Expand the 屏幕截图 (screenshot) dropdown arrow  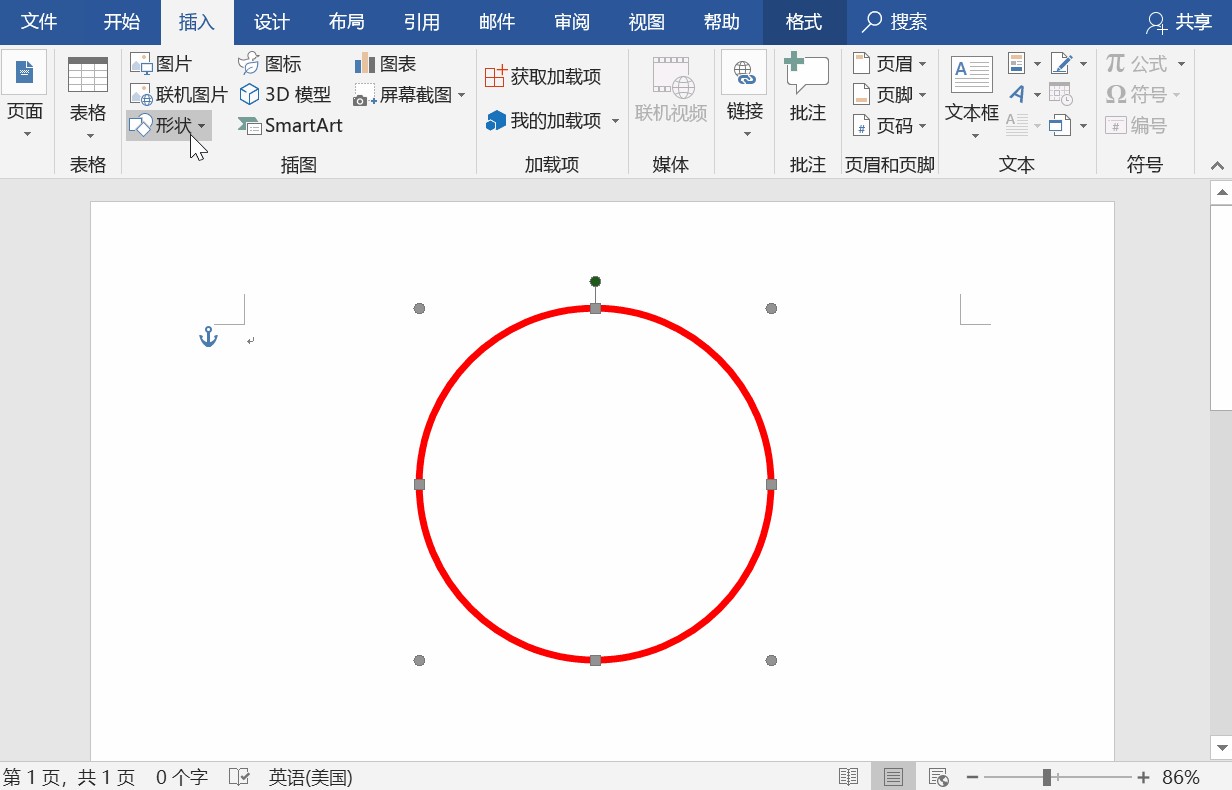(462, 96)
